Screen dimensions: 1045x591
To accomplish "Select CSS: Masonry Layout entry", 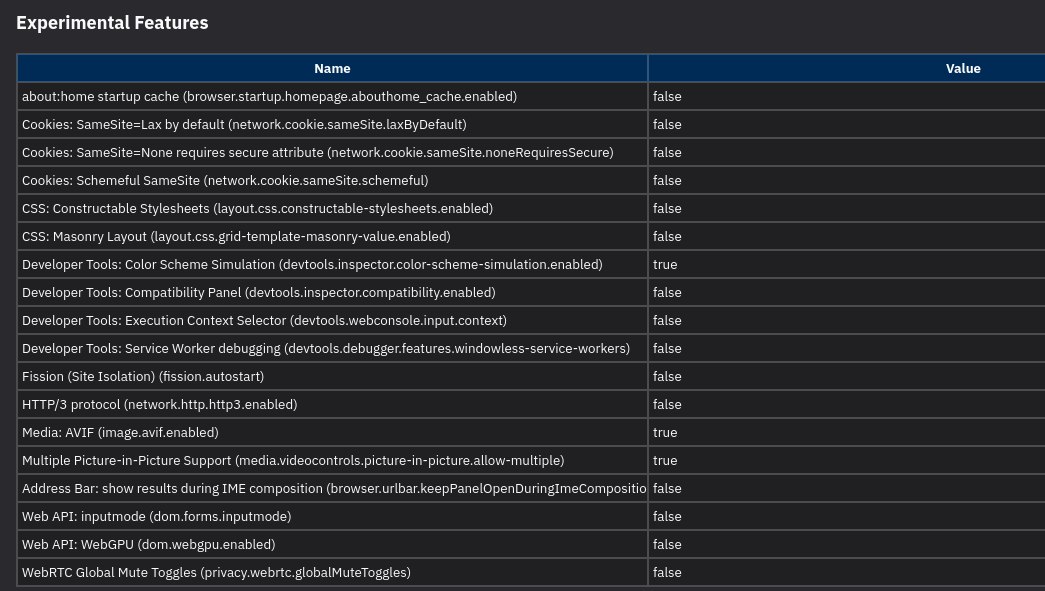I will point(236,237).
